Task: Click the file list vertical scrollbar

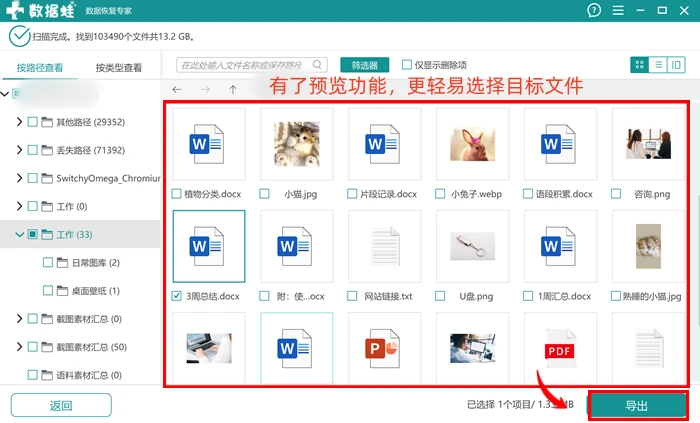Action: [x=697, y=261]
